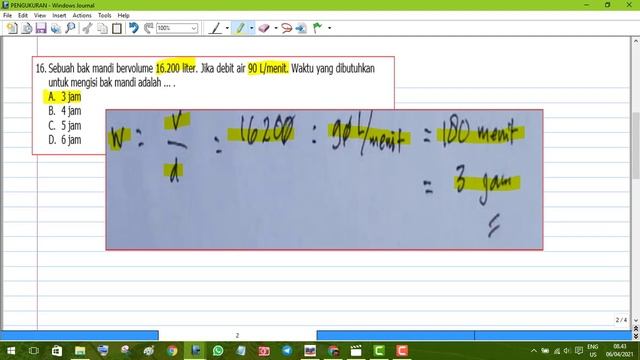The image size is (640, 360).
Task: Open recent notes toolbar icon
Action: coord(27,28)
